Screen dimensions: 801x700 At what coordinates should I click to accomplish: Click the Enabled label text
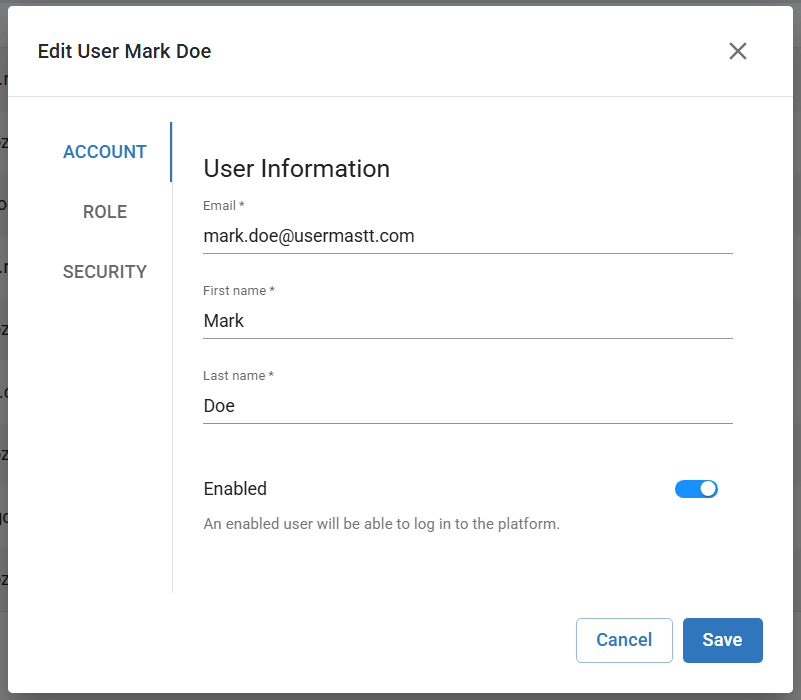tap(235, 489)
